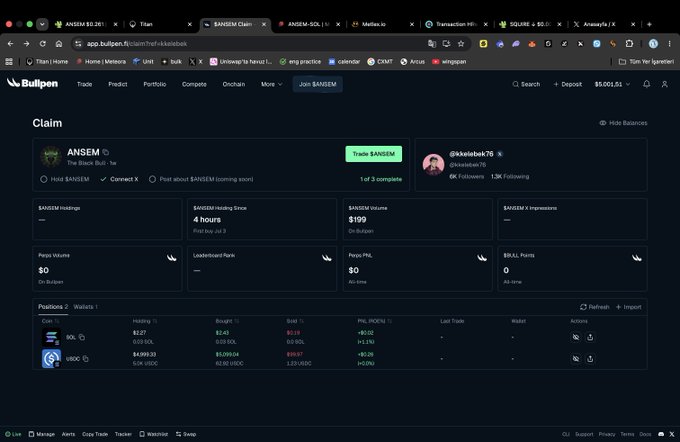Open the Discord icon in footer
Screen dimensions: 680x442
coord(661,434)
